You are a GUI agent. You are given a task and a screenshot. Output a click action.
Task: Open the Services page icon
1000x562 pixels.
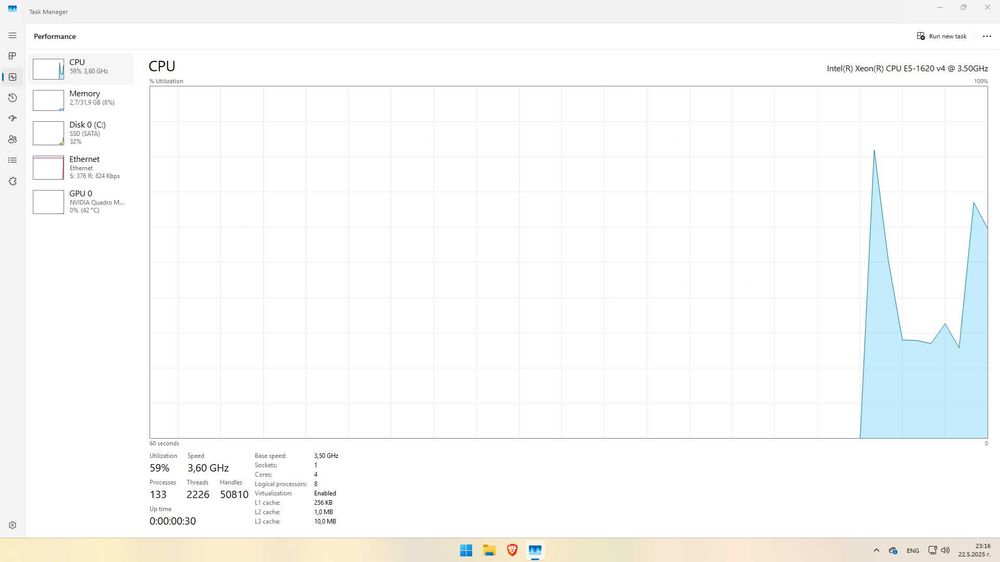click(12, 181)
